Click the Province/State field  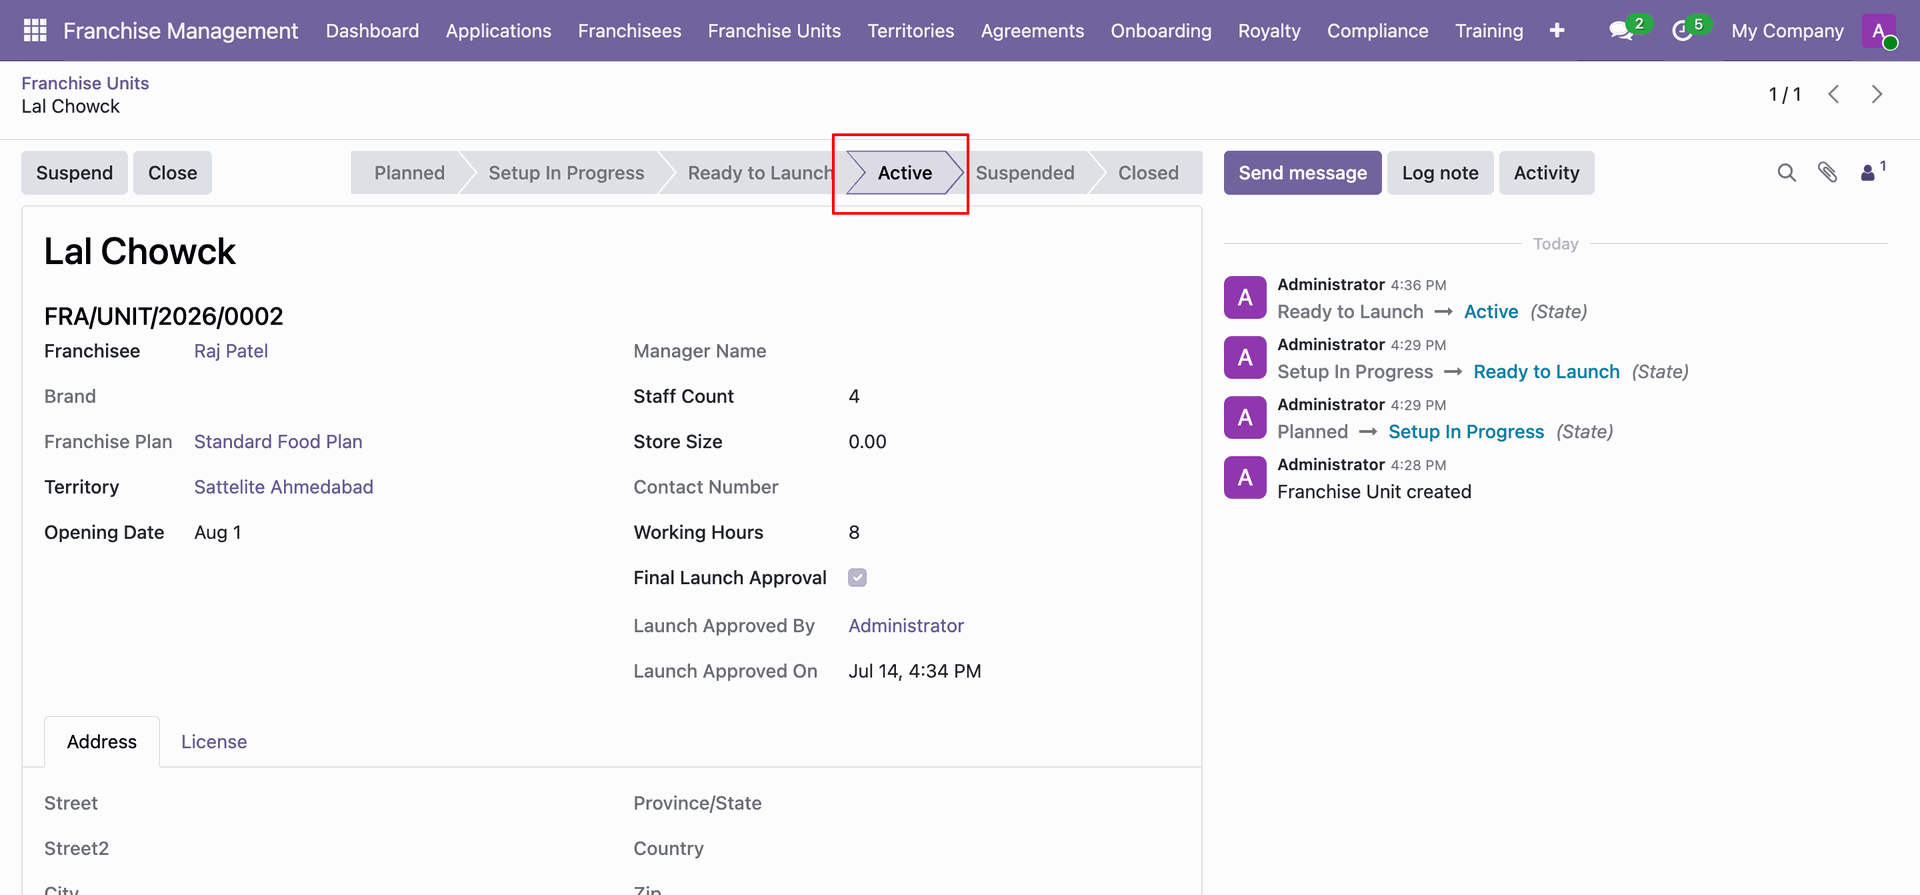pos(1014,803)
